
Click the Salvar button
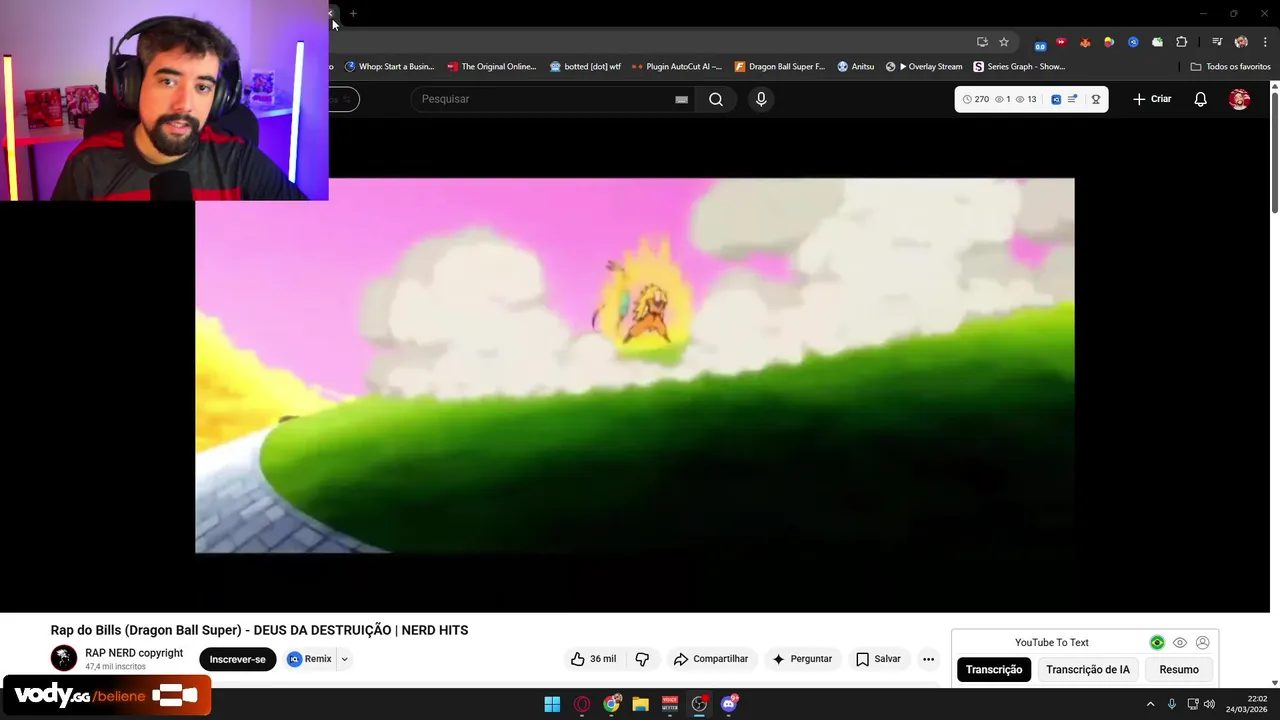(x=878, y=659)
